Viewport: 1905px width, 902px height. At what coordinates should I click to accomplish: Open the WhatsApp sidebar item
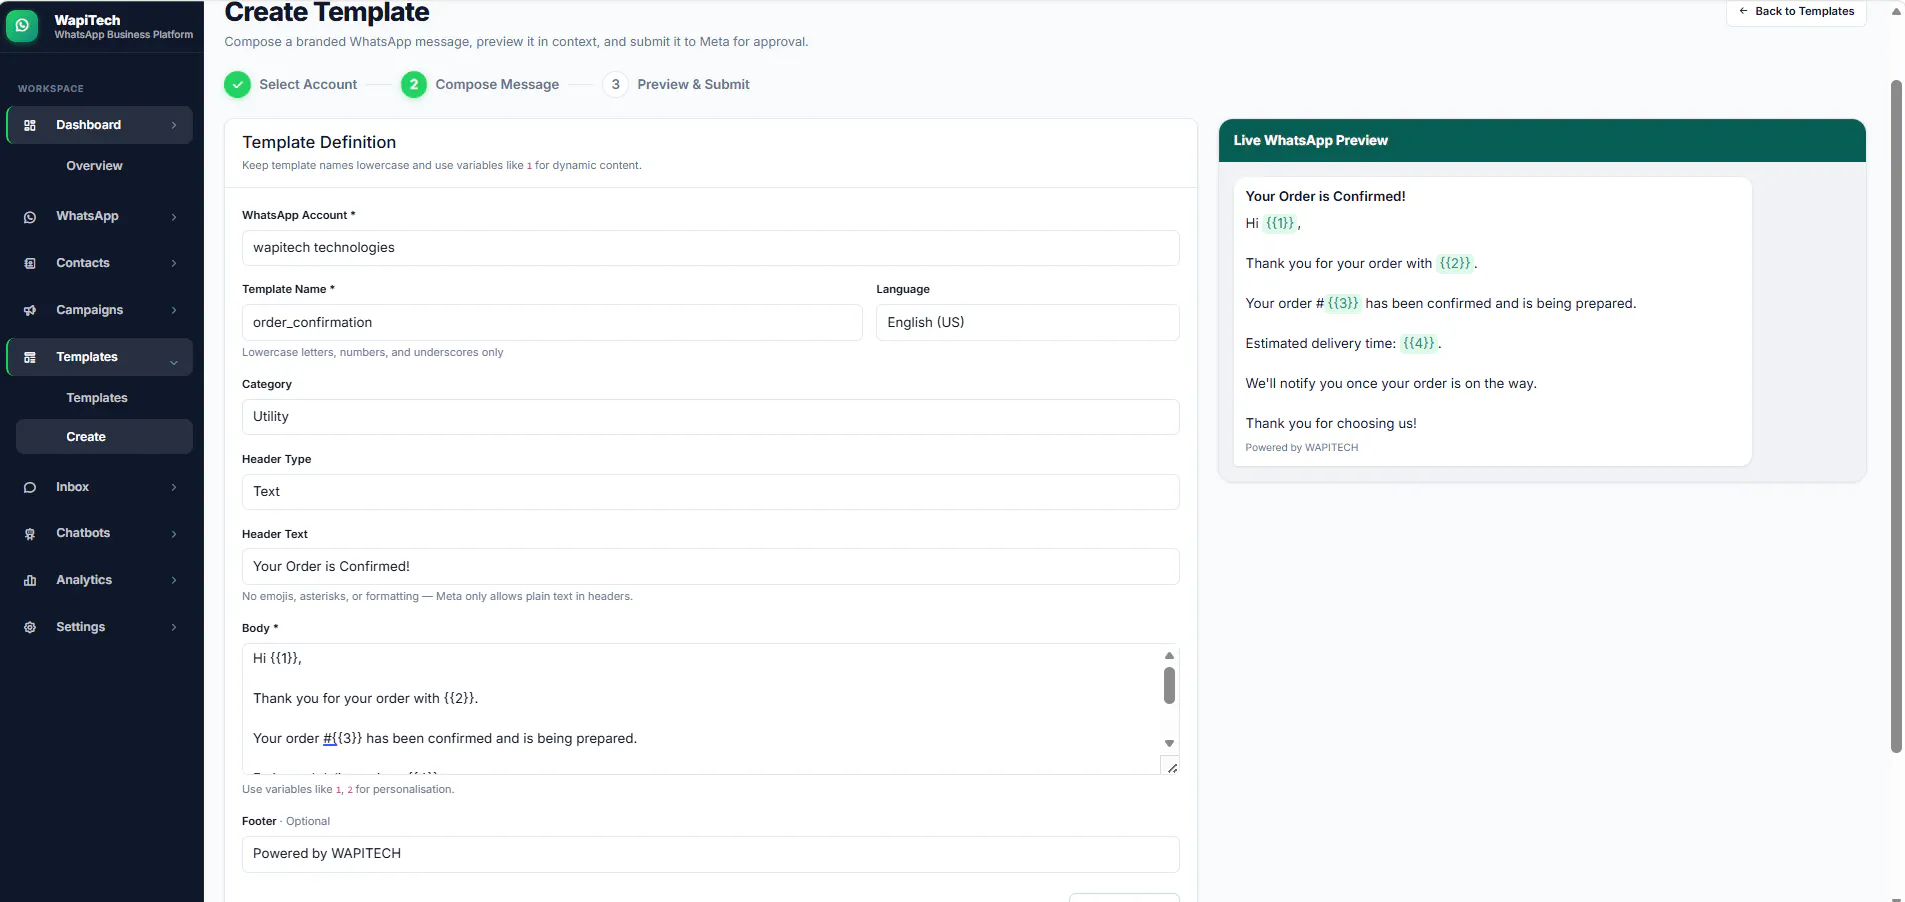pyautogui.click(x=99, y=216)
